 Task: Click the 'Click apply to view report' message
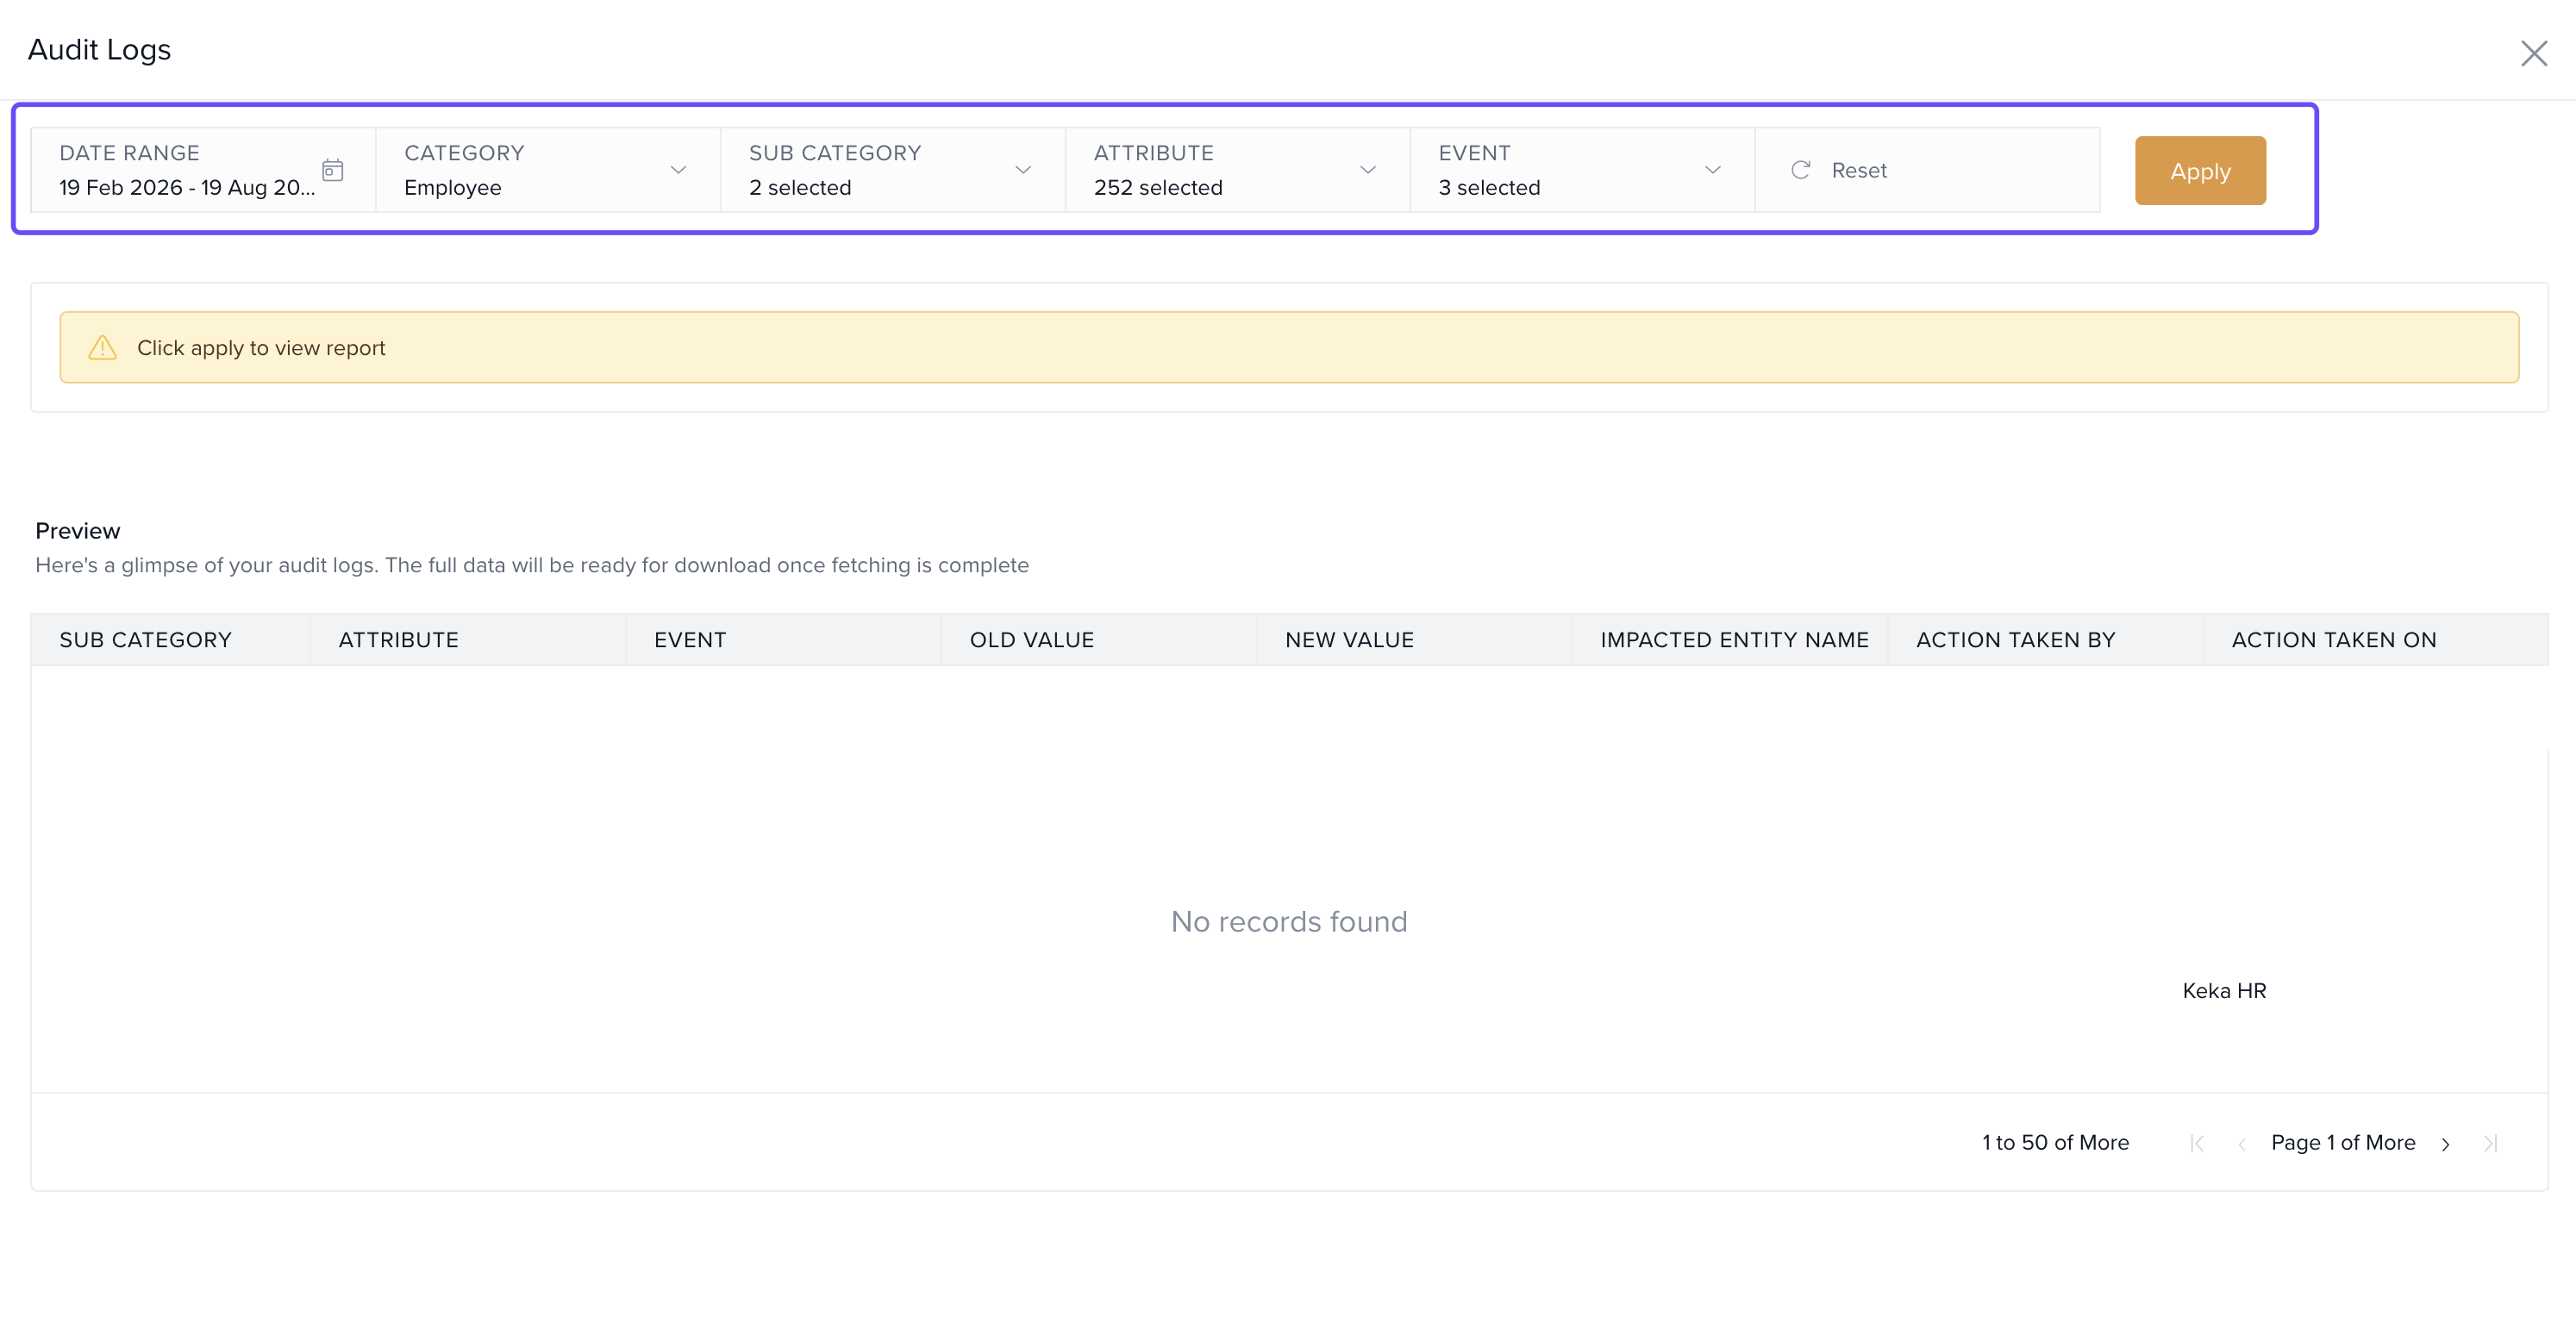coord(261,348)
